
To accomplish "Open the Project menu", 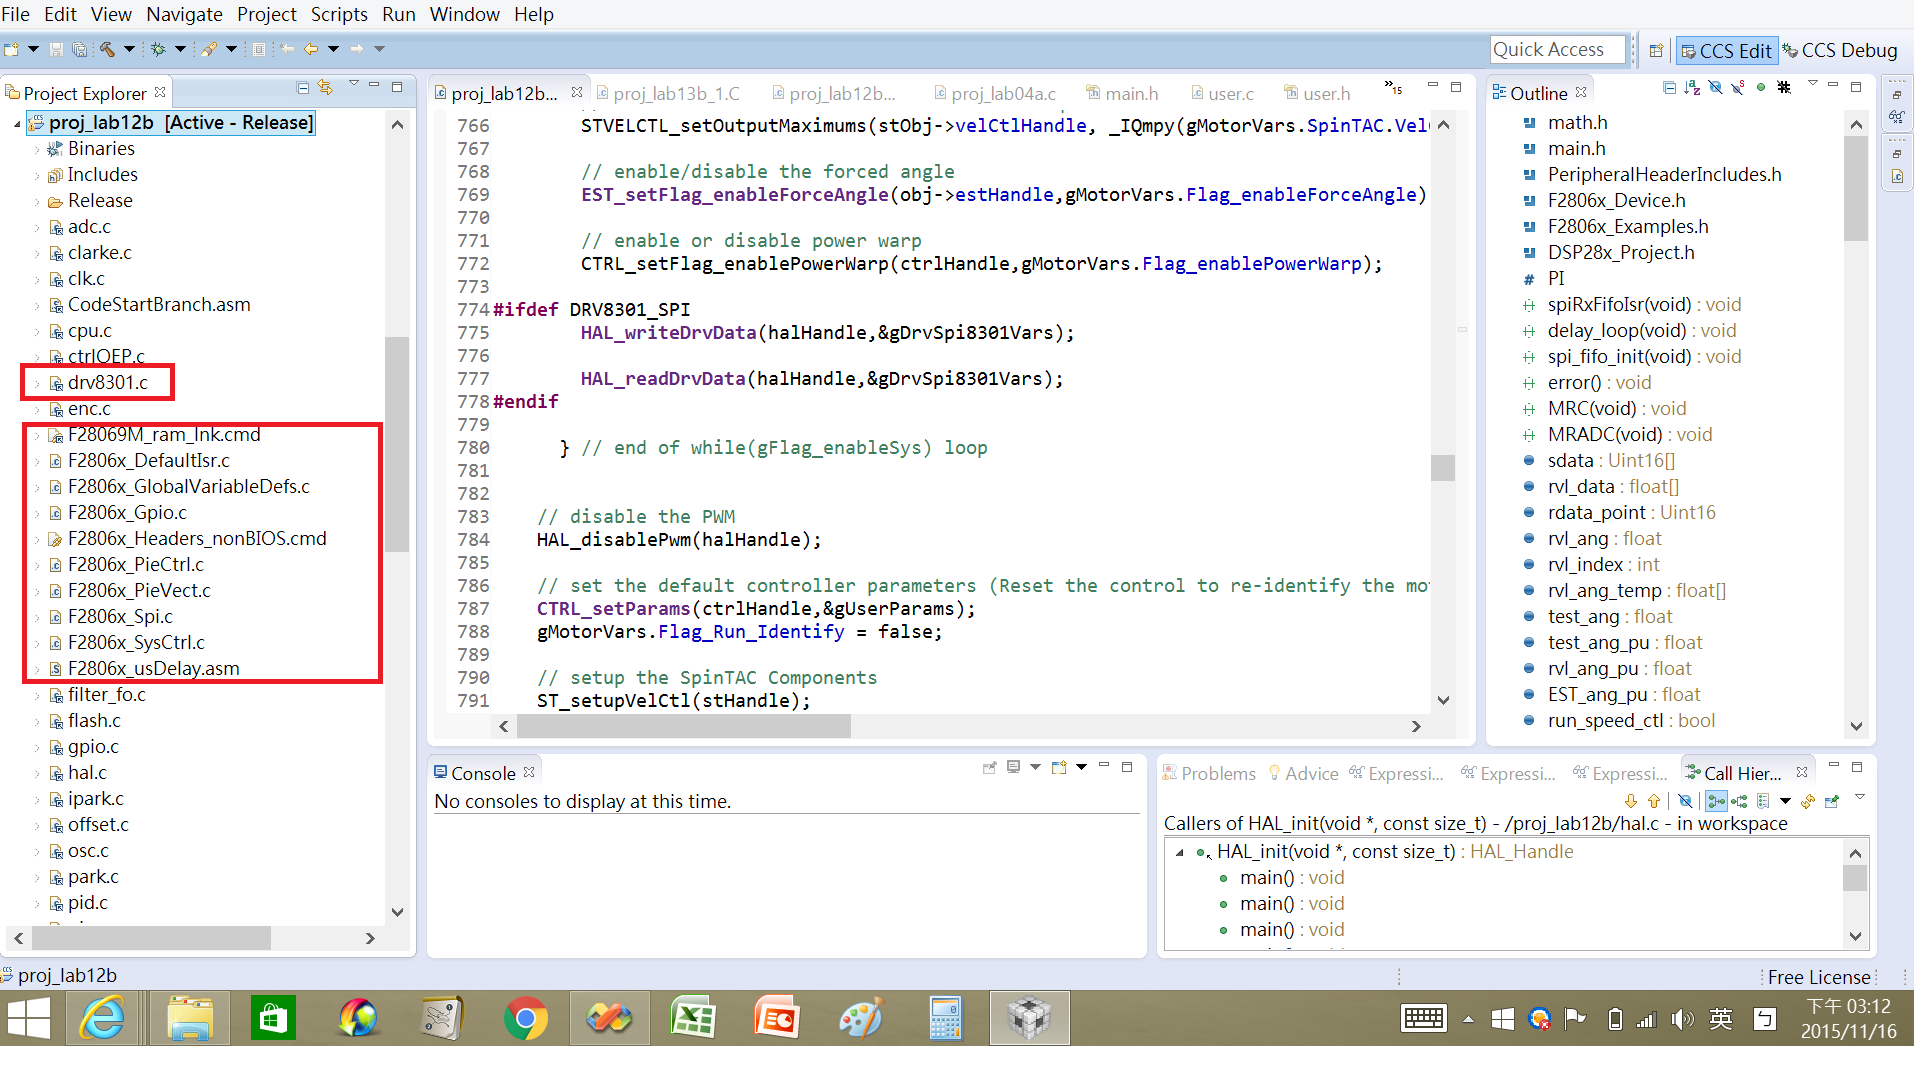I will point(266,14).
